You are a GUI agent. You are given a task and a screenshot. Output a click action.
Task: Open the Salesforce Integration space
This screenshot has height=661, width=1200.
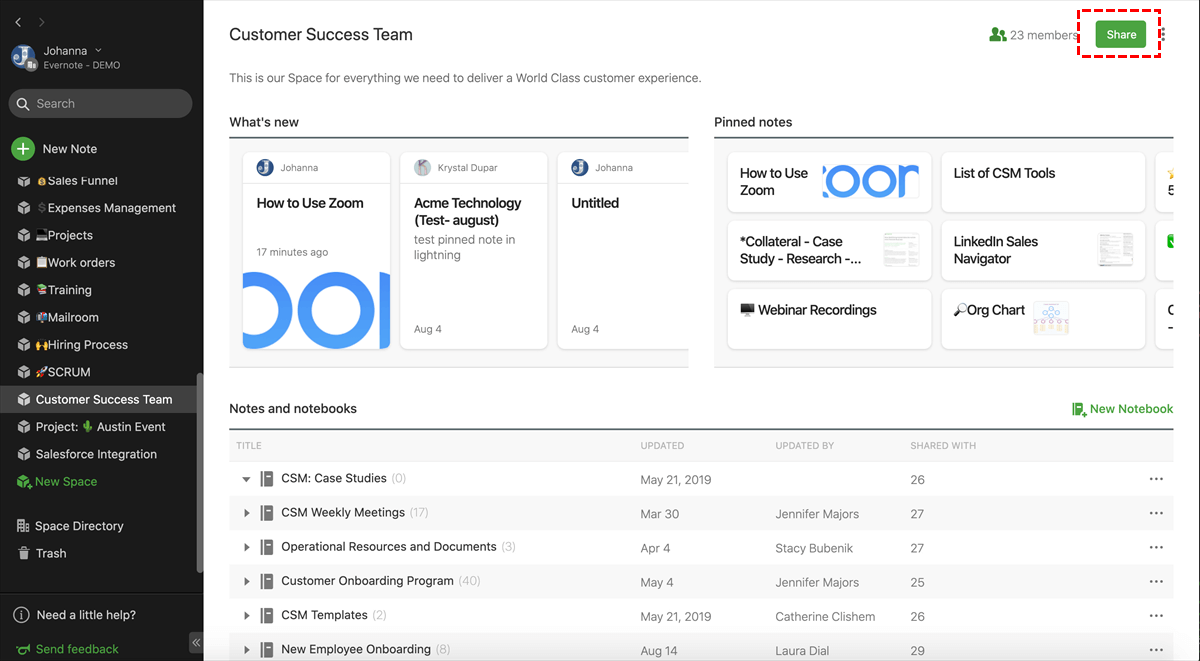(96, 454)
